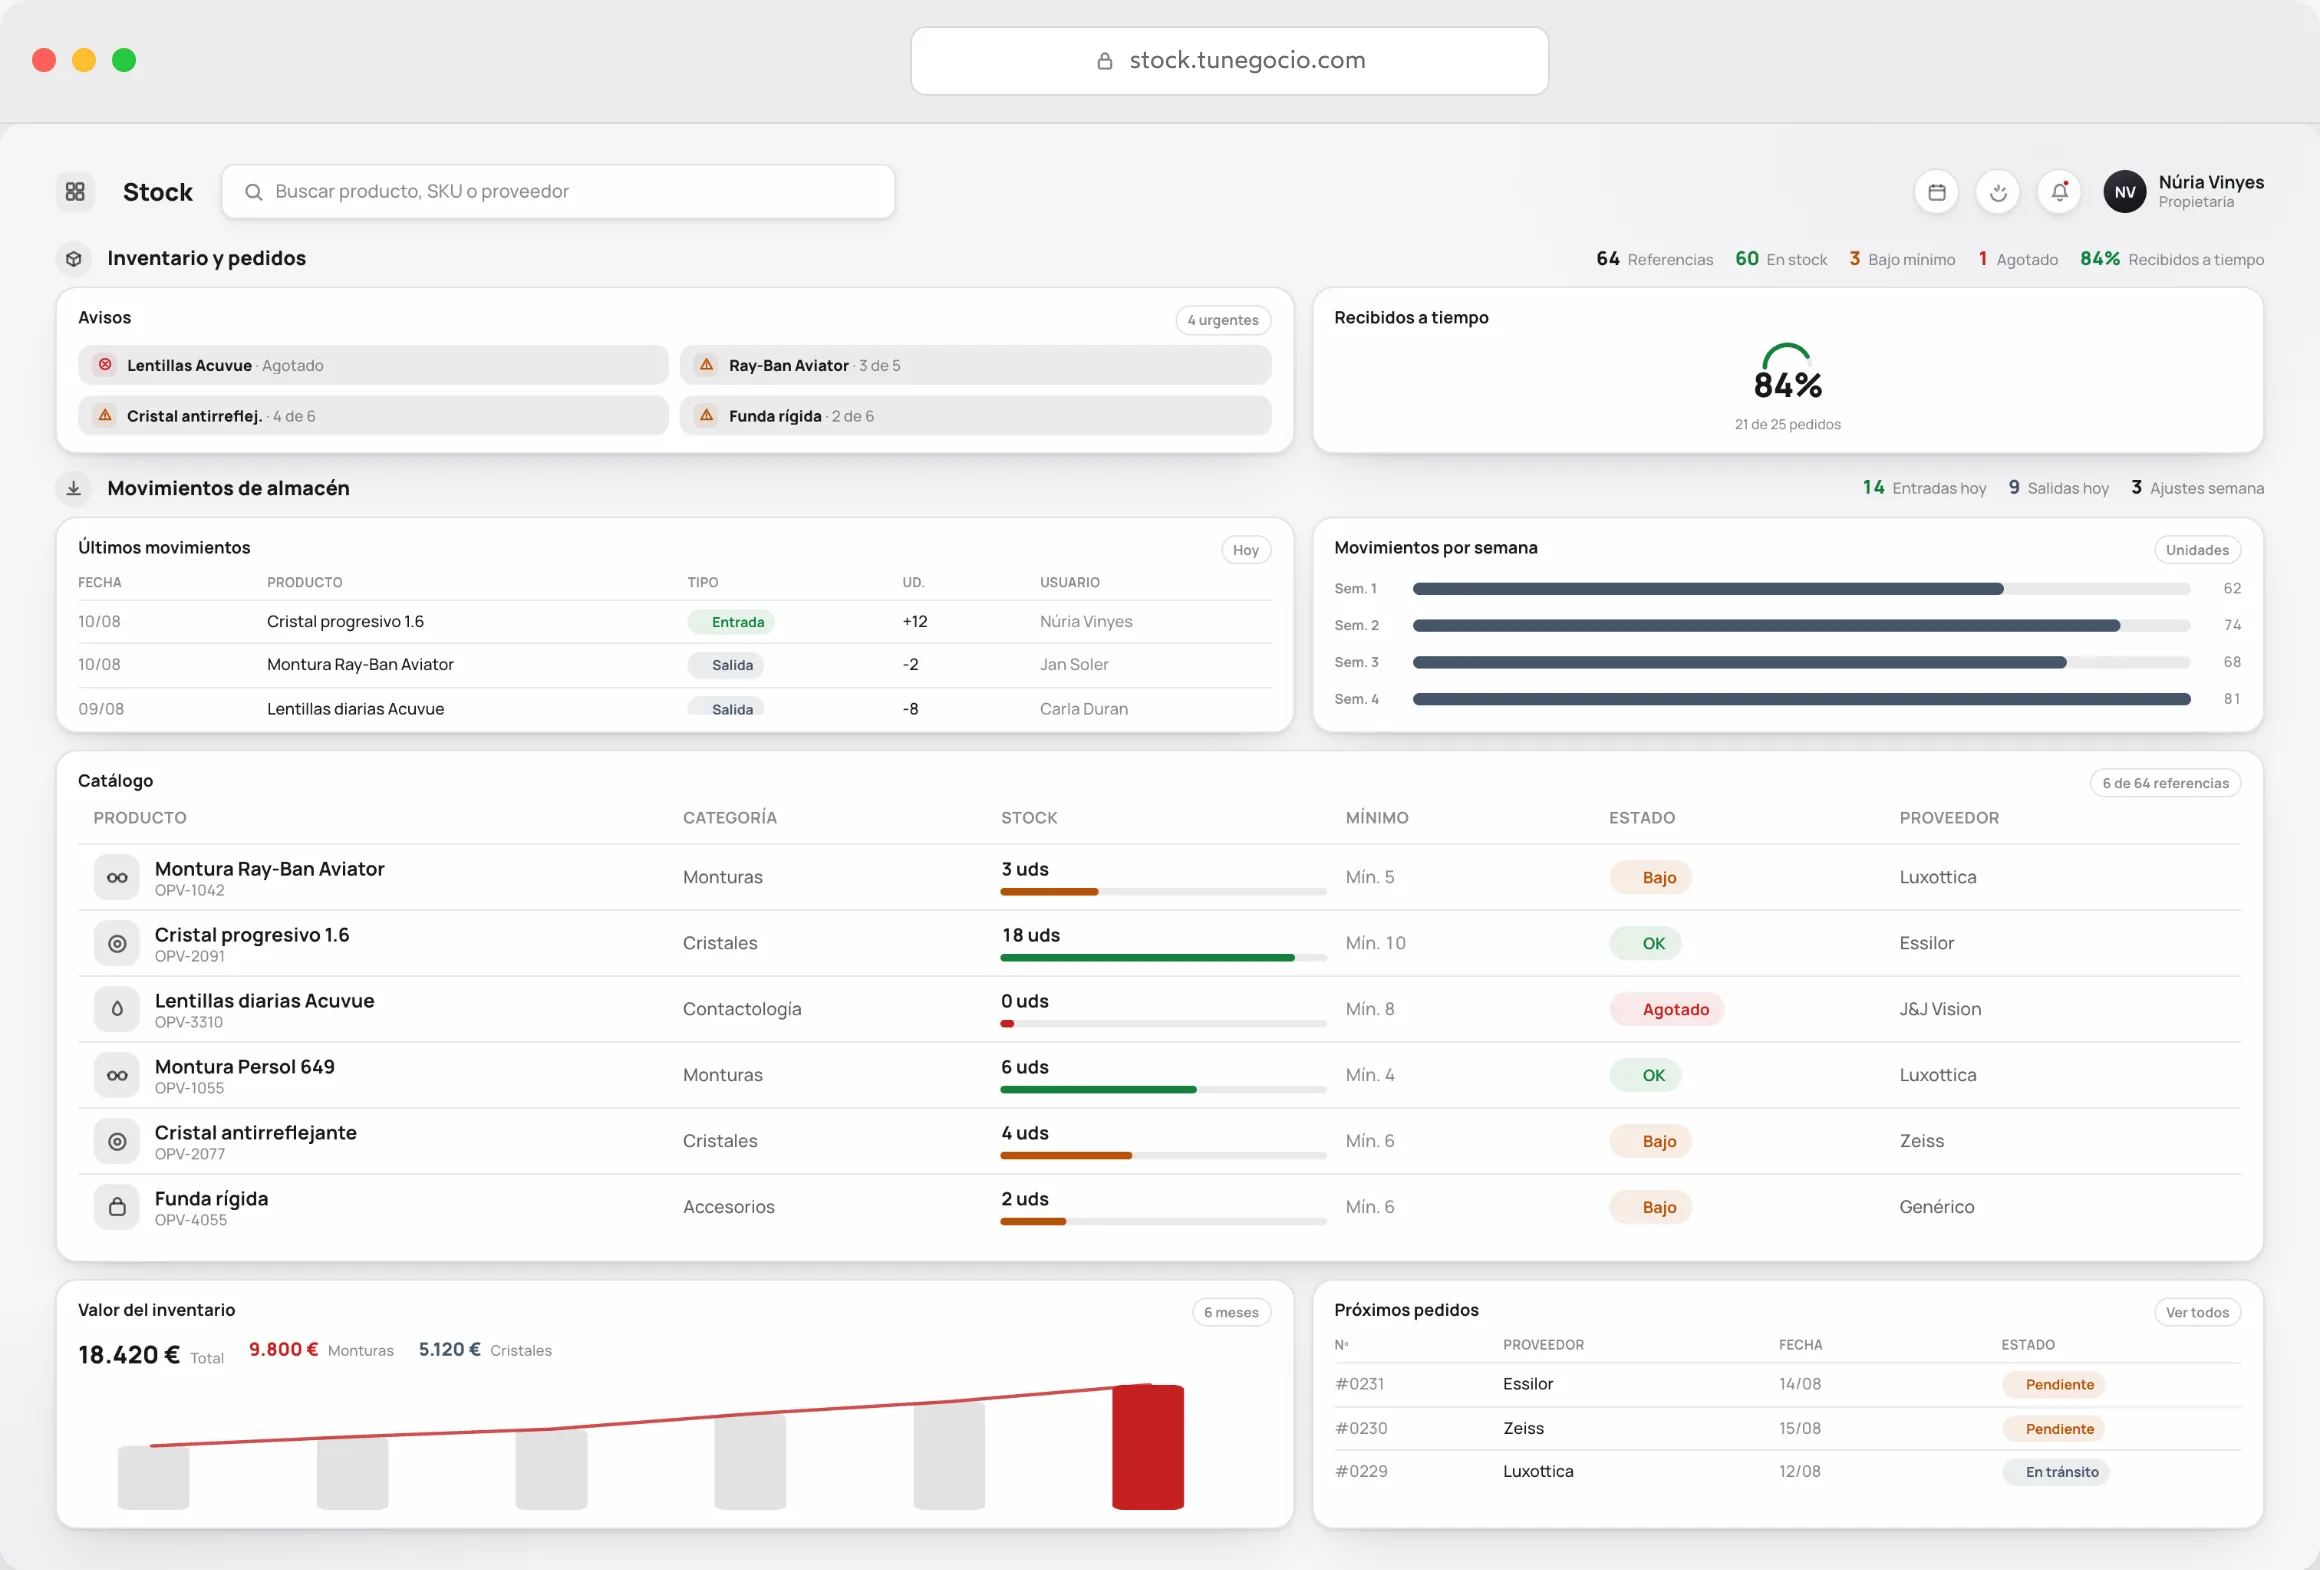Viewport: 2320px width, 1570px height.
Task: Open the 6 meses range selector
Action: click(1231, 1312)
